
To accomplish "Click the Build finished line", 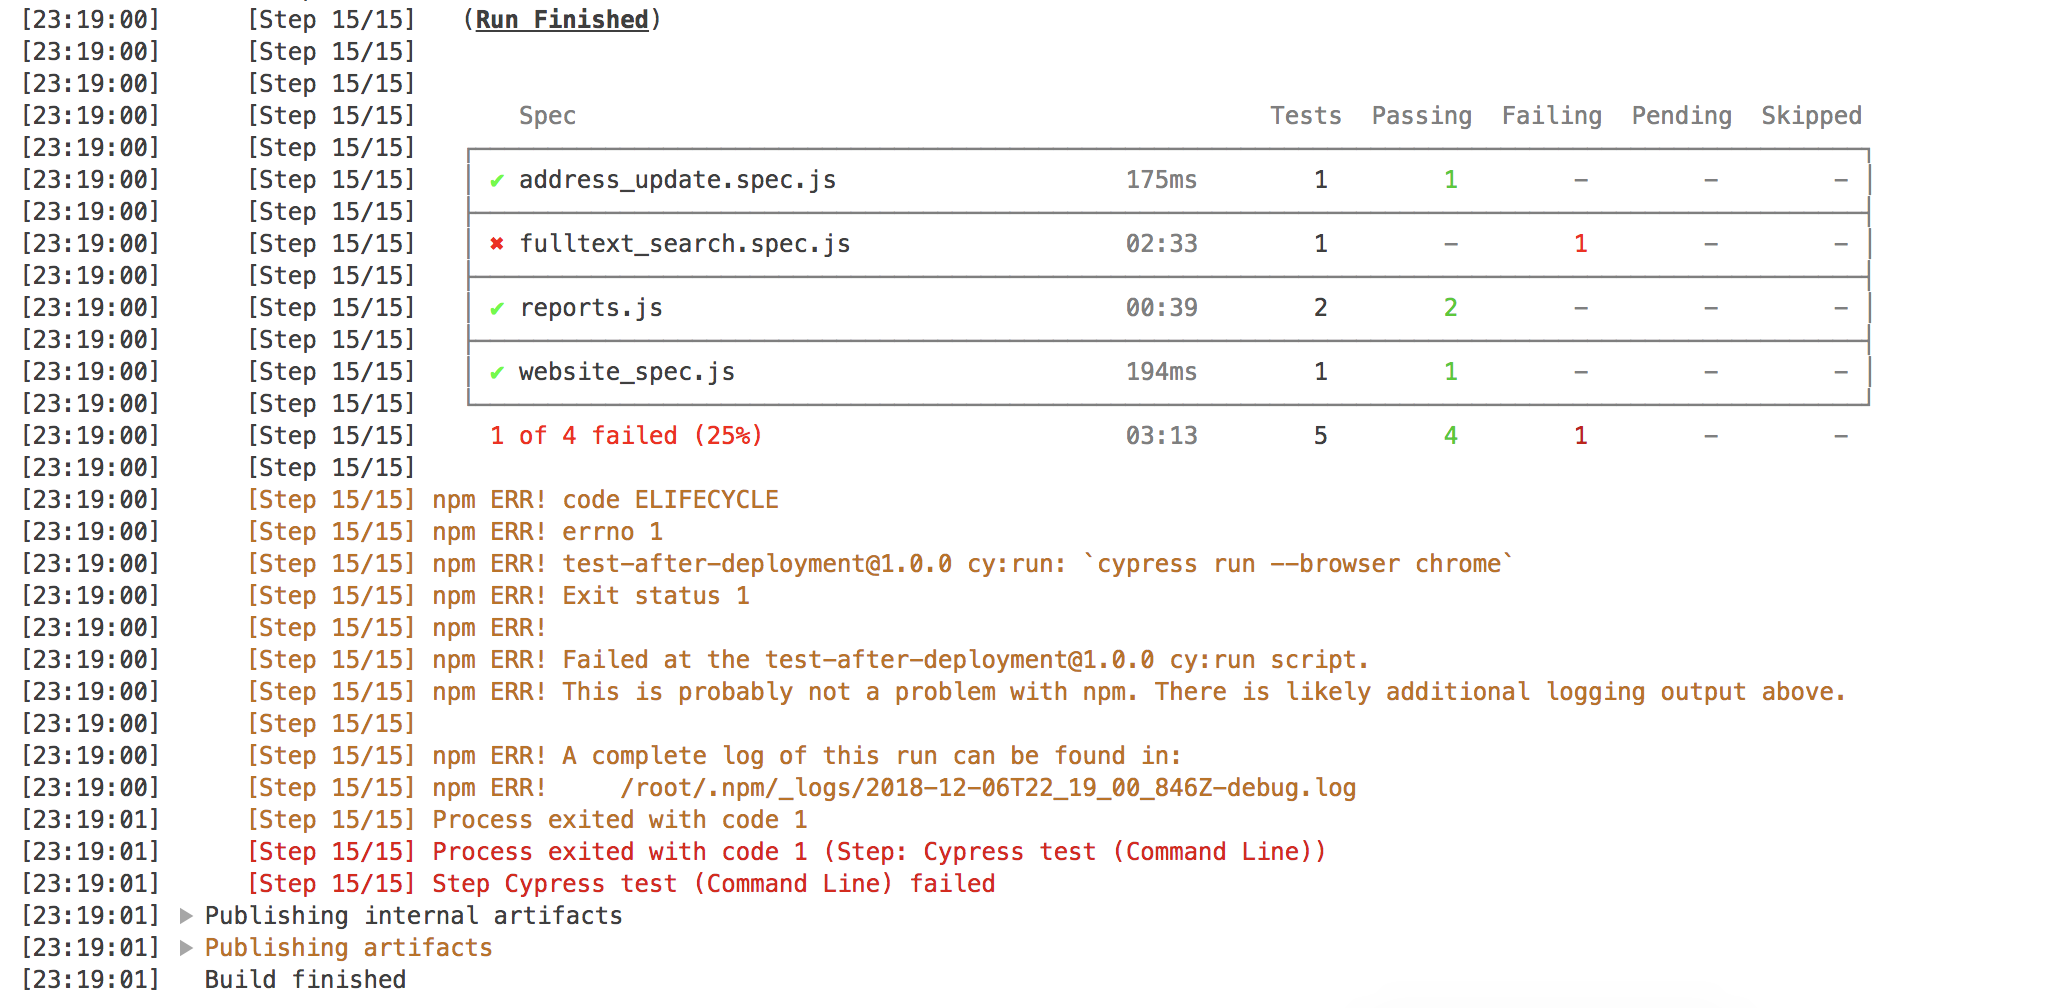I will 305,980.
